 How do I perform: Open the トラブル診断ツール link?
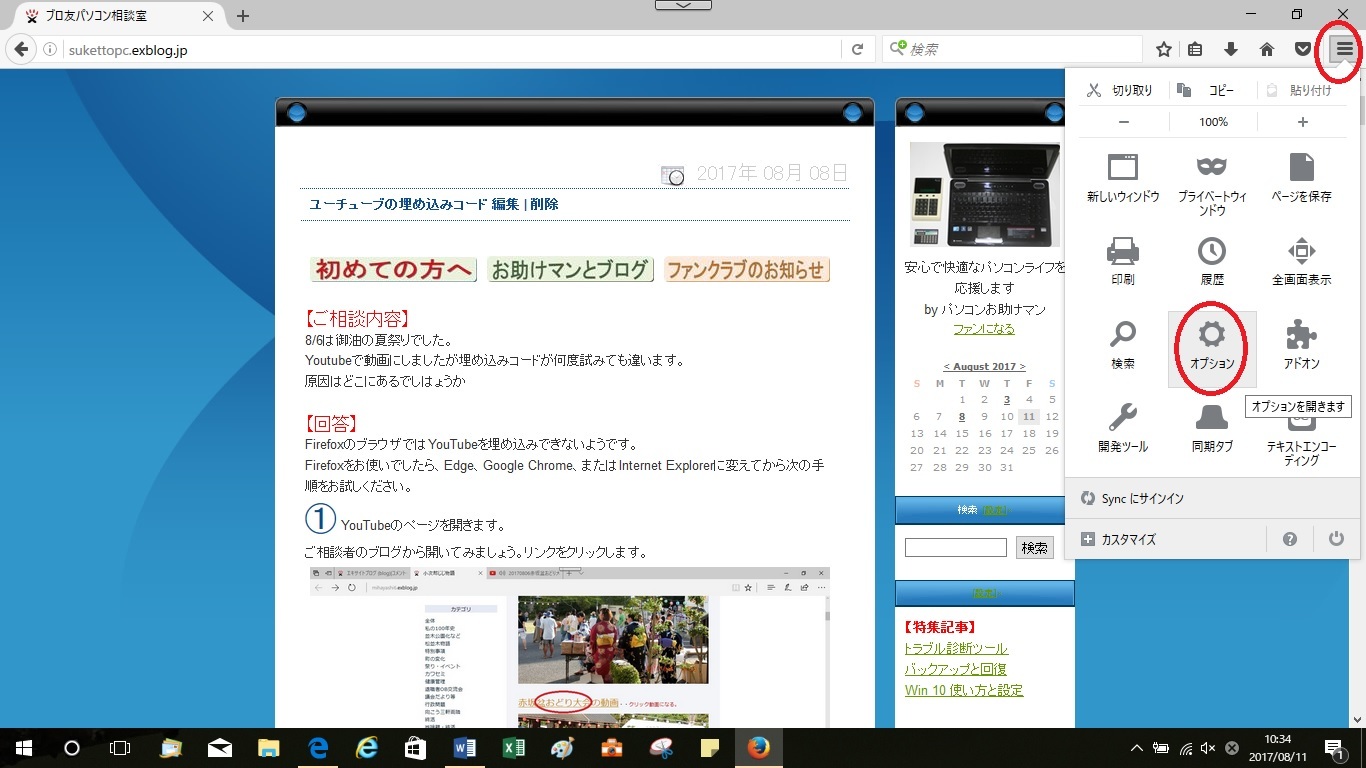pos(956,648)
